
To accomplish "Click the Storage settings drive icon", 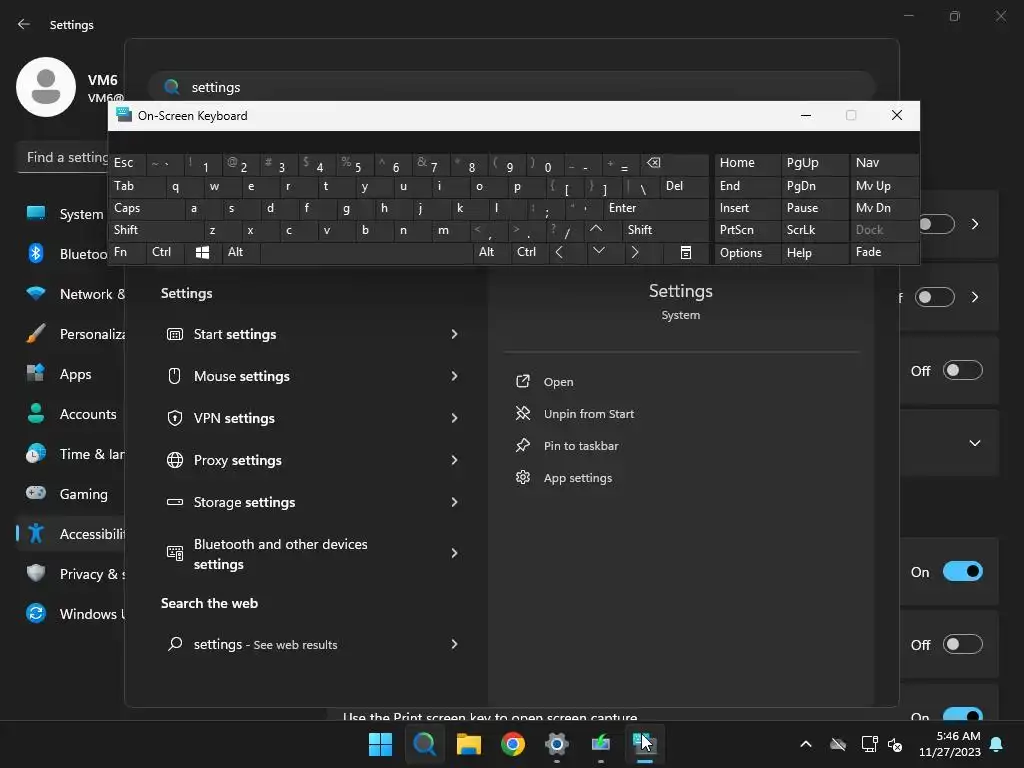I will tap(175, 502).
